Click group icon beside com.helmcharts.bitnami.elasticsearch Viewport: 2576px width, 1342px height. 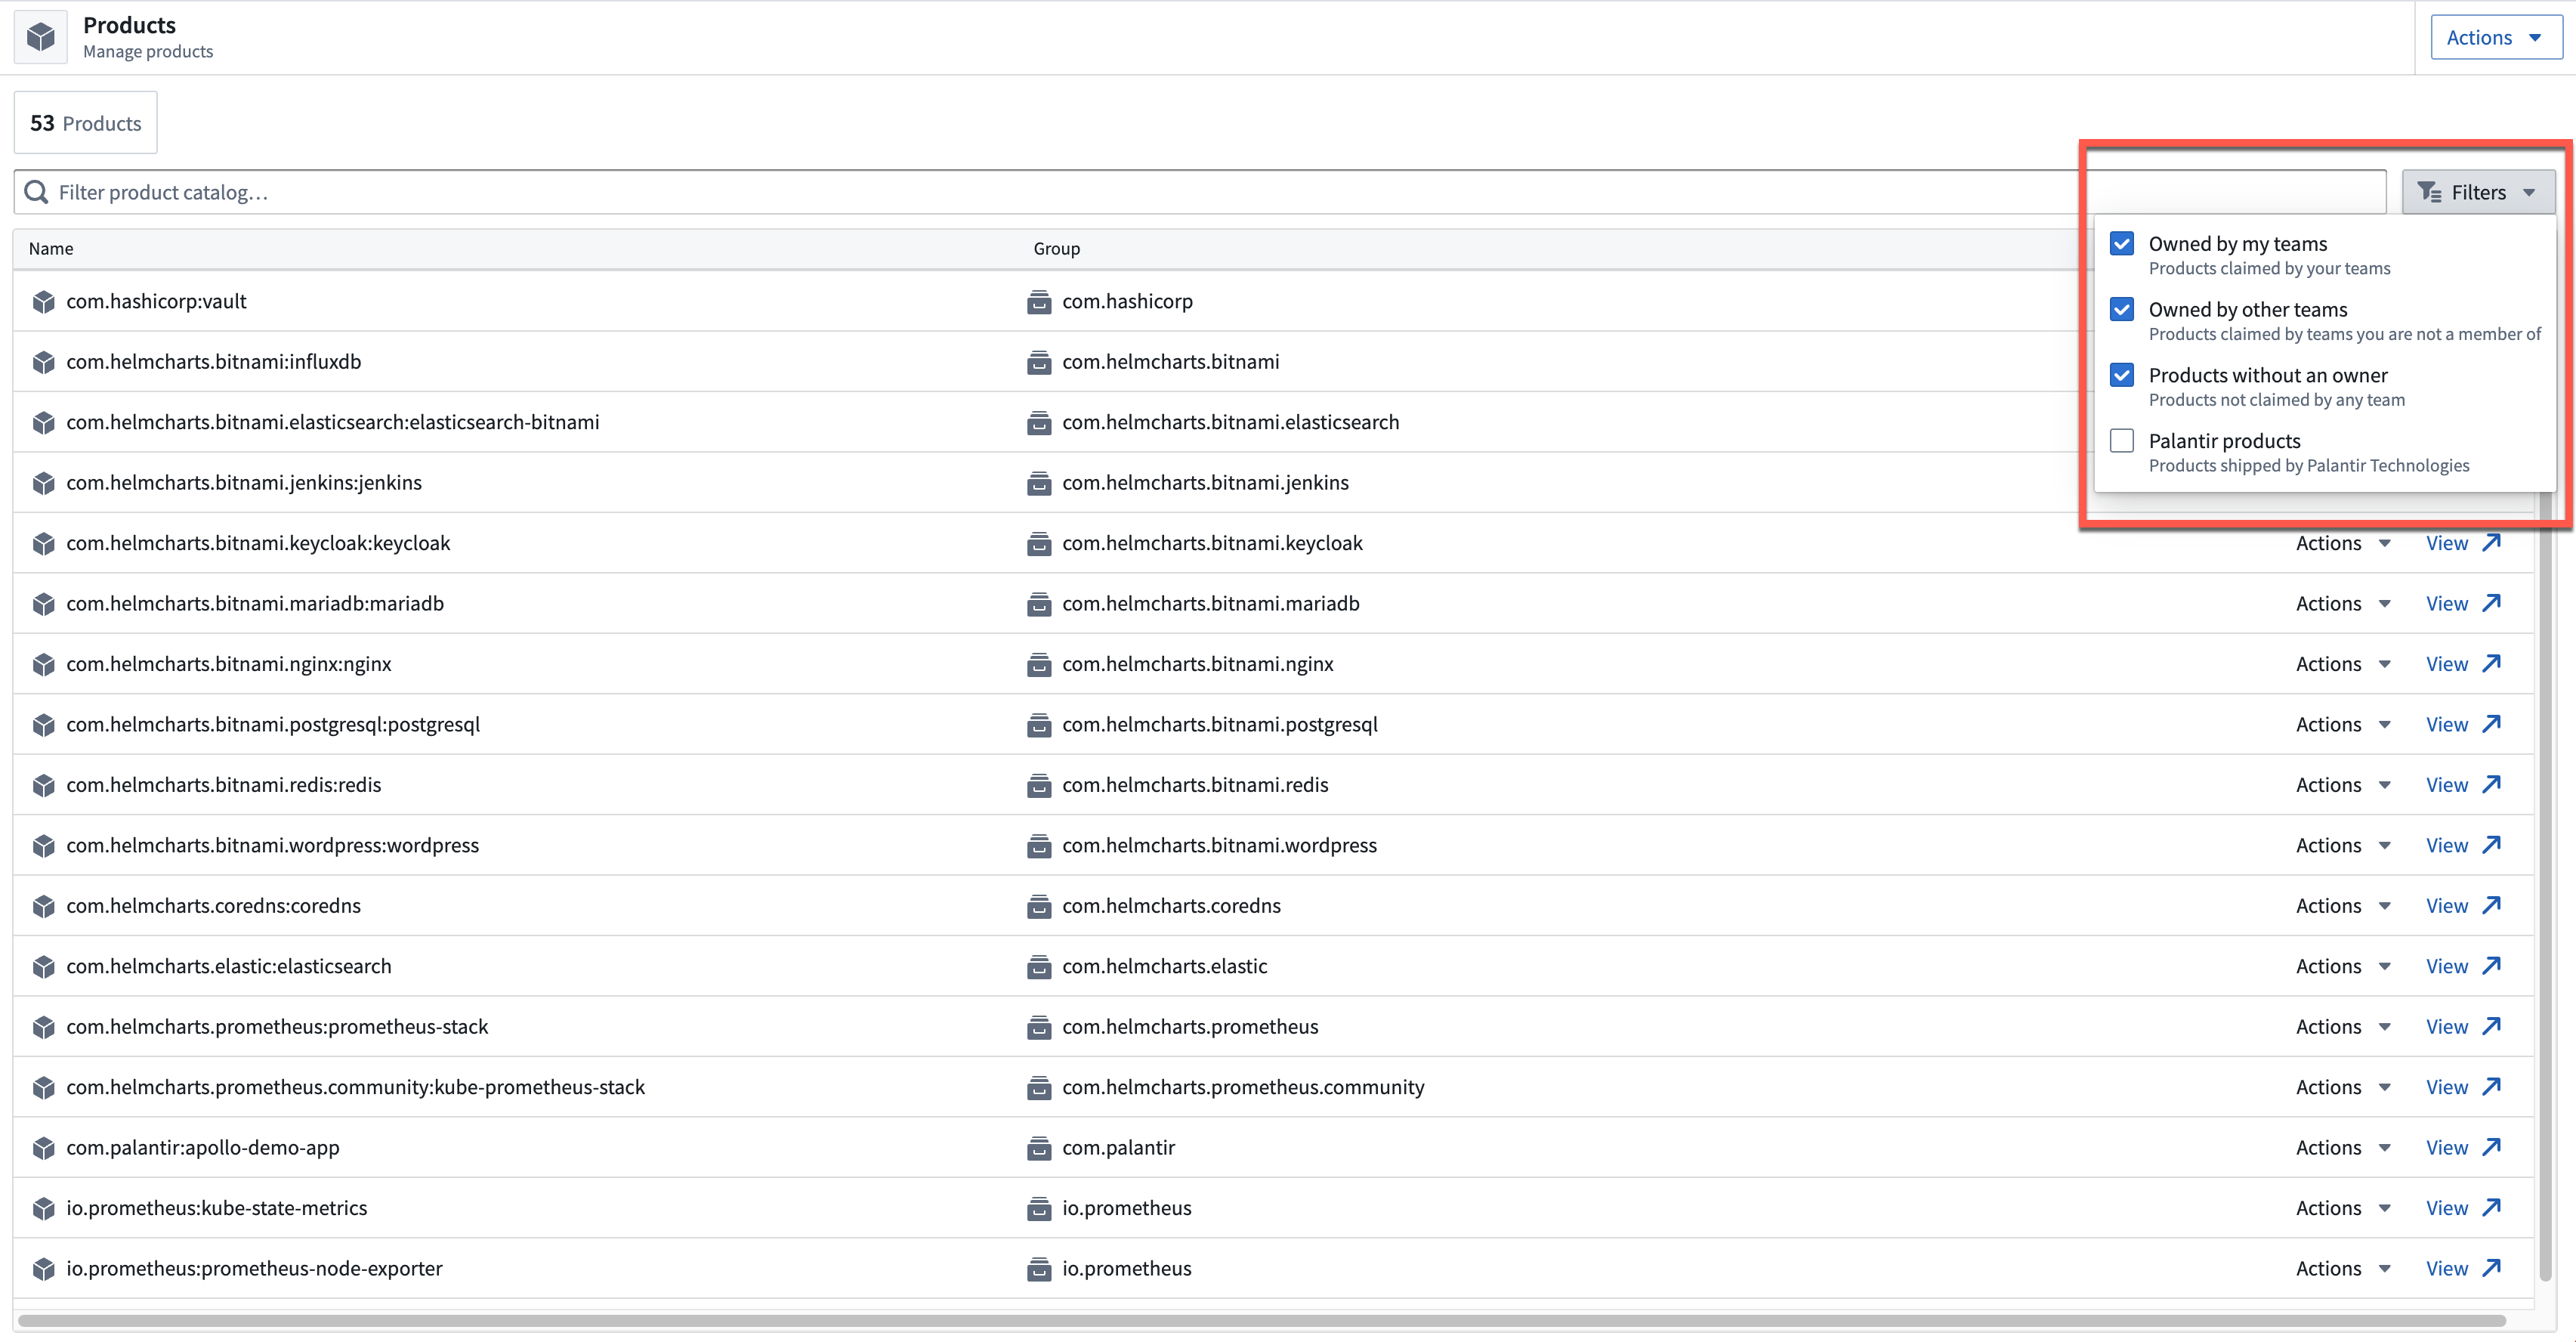(x=1039, y=423)
